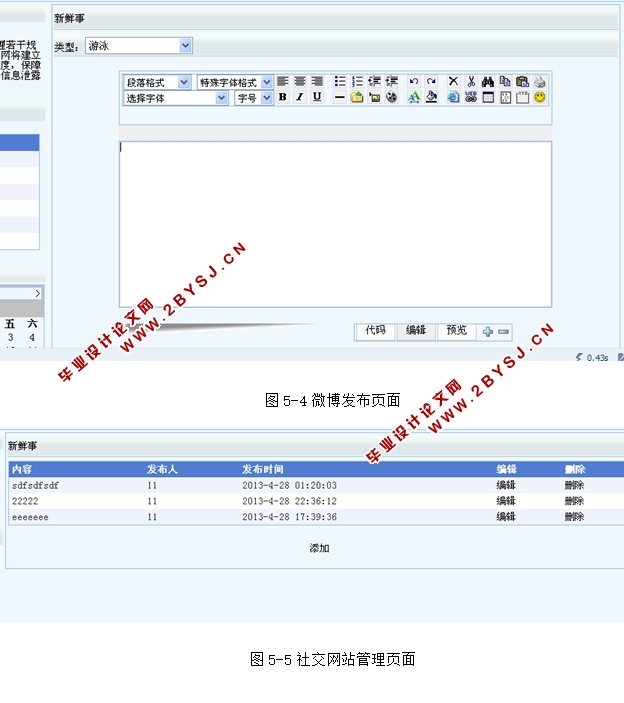The height and width of the screenshot is (703, 624).
Task: Insert media with the film reel icon
Action: (x=391, y=97)
